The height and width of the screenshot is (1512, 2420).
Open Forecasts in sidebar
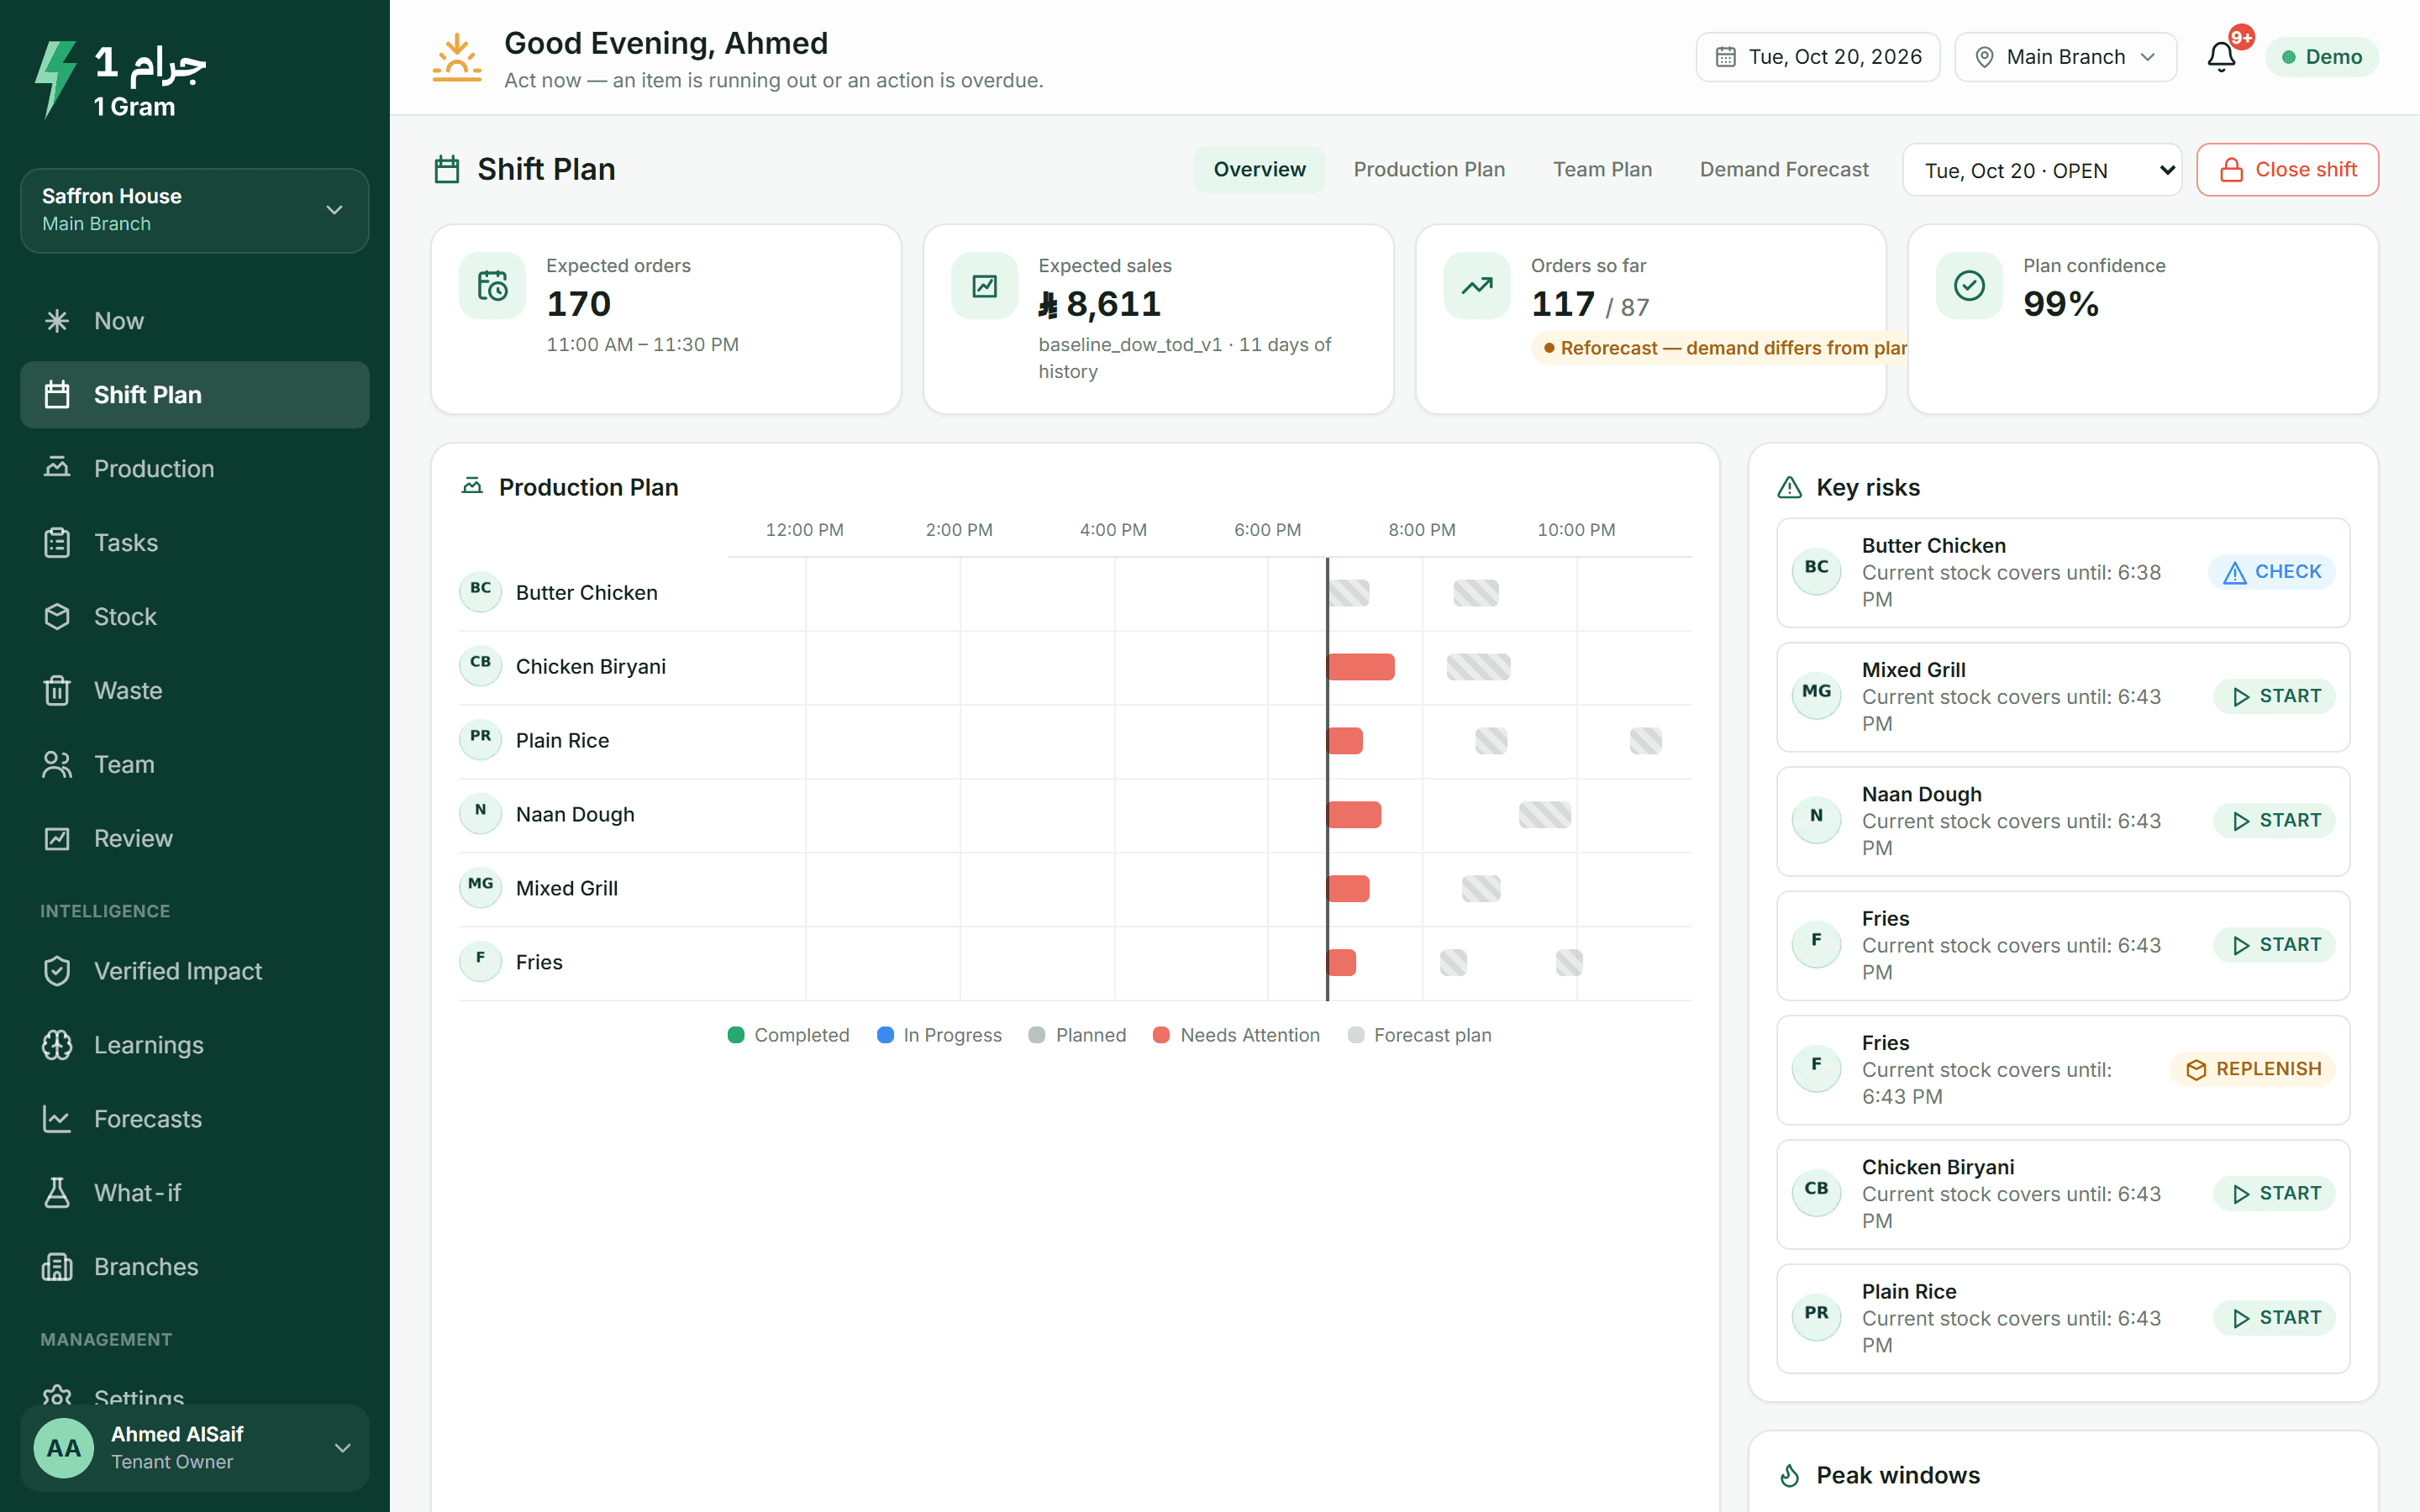point(194,1119)
